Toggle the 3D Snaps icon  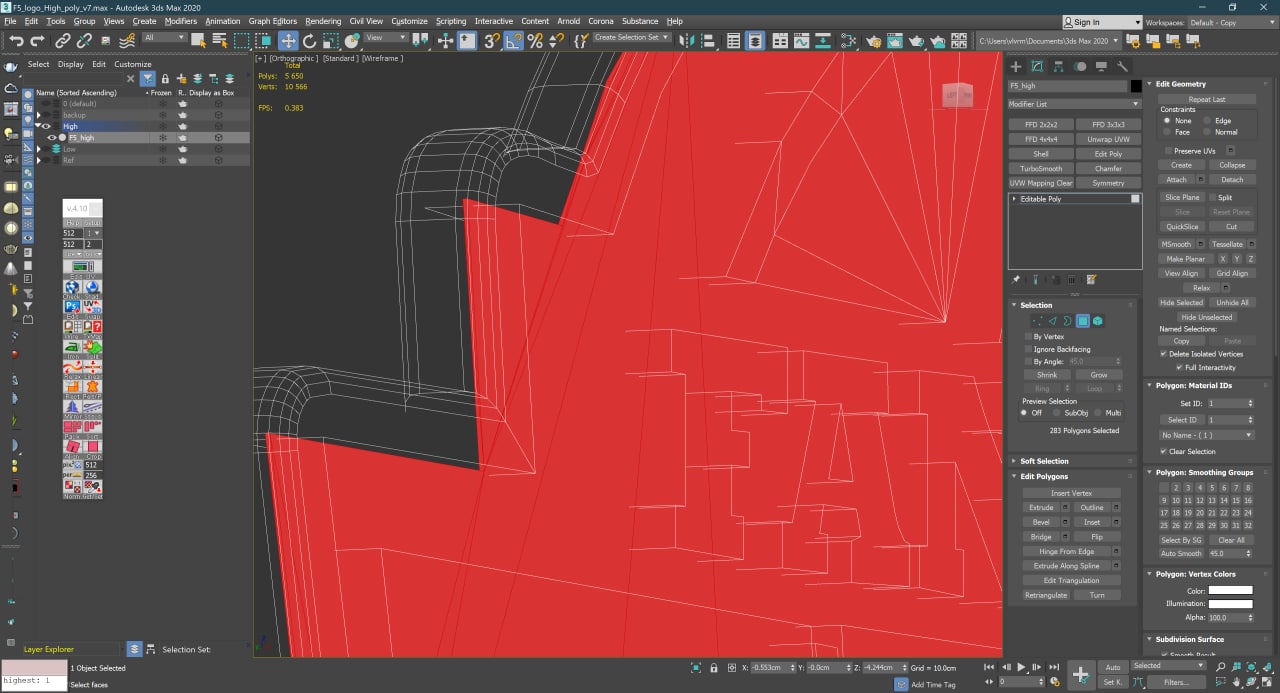pos(491,41)
